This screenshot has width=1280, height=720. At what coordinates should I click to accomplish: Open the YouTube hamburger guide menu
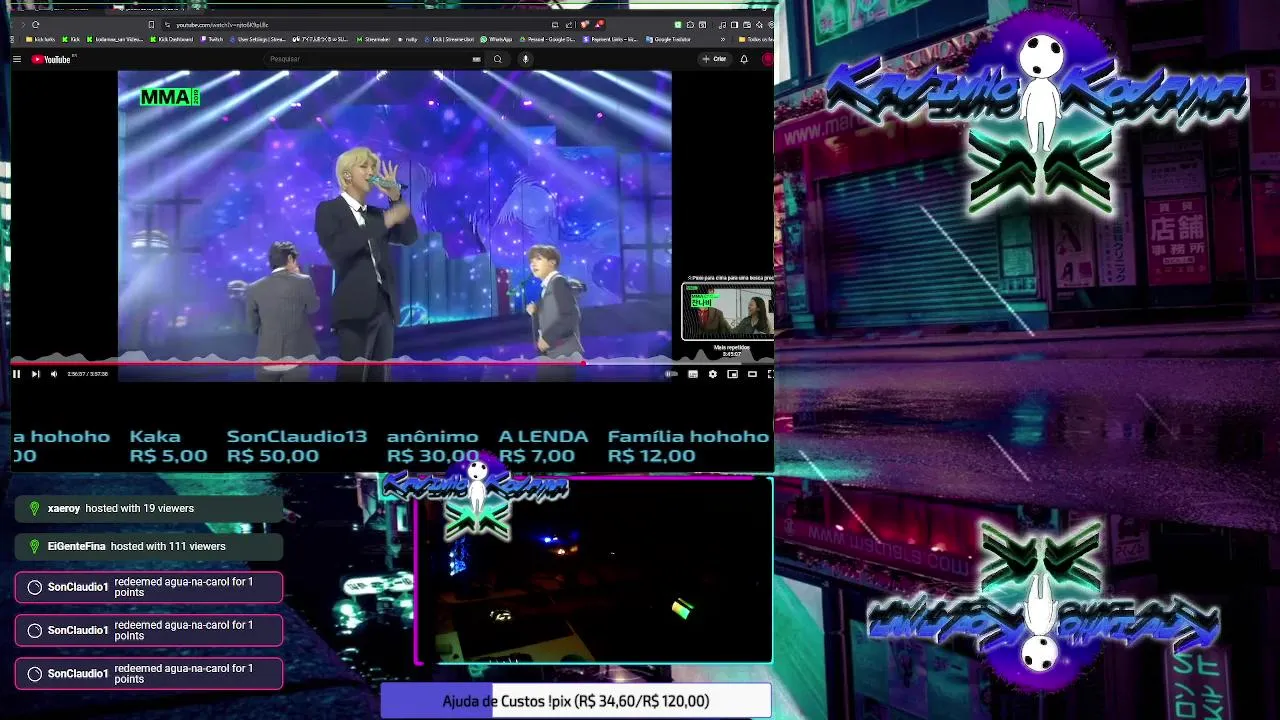(x=17, y=59)
